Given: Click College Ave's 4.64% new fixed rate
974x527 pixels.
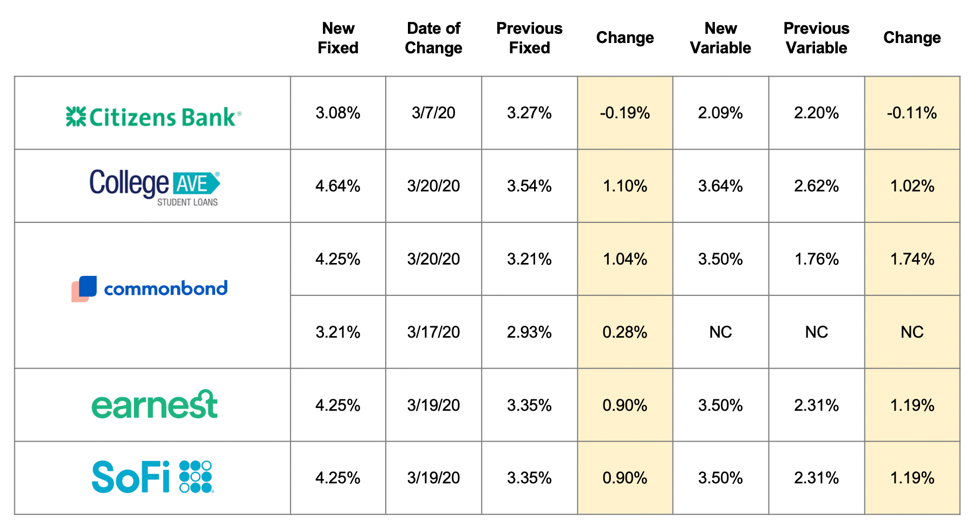Looking at the screenshot, I should point(338,186).
